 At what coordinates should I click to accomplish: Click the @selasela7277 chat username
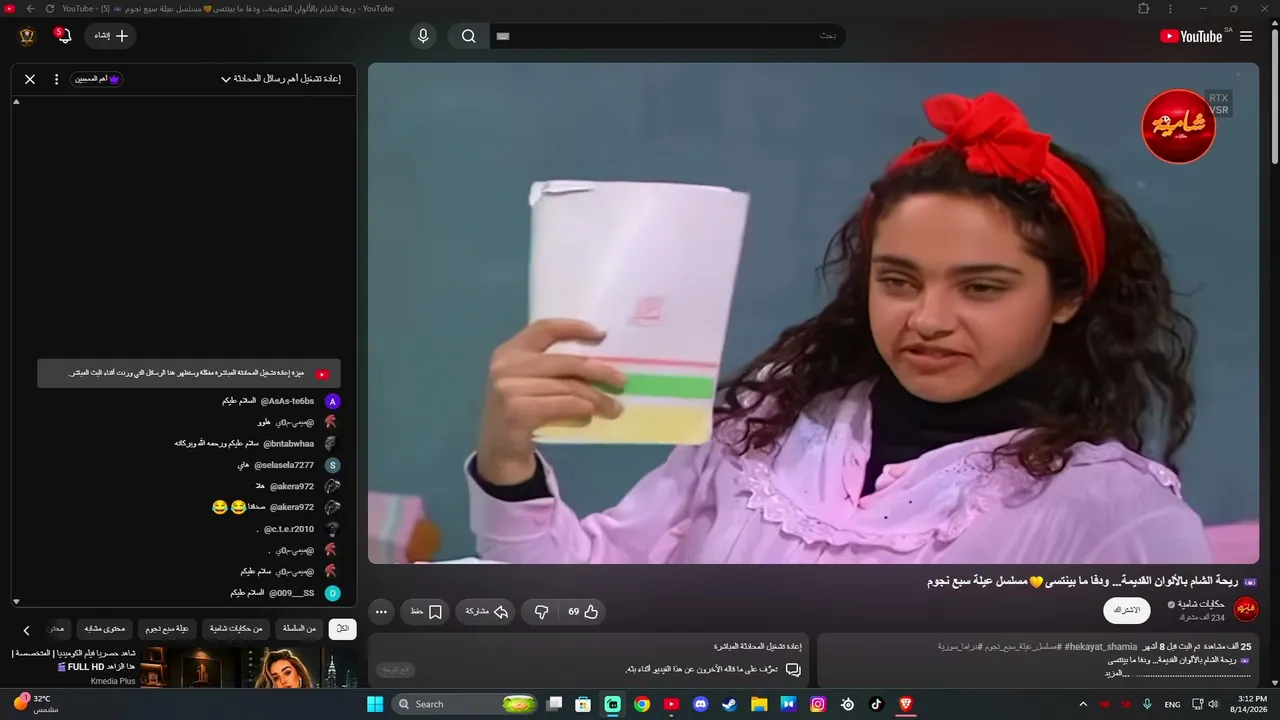coord(284,465)
